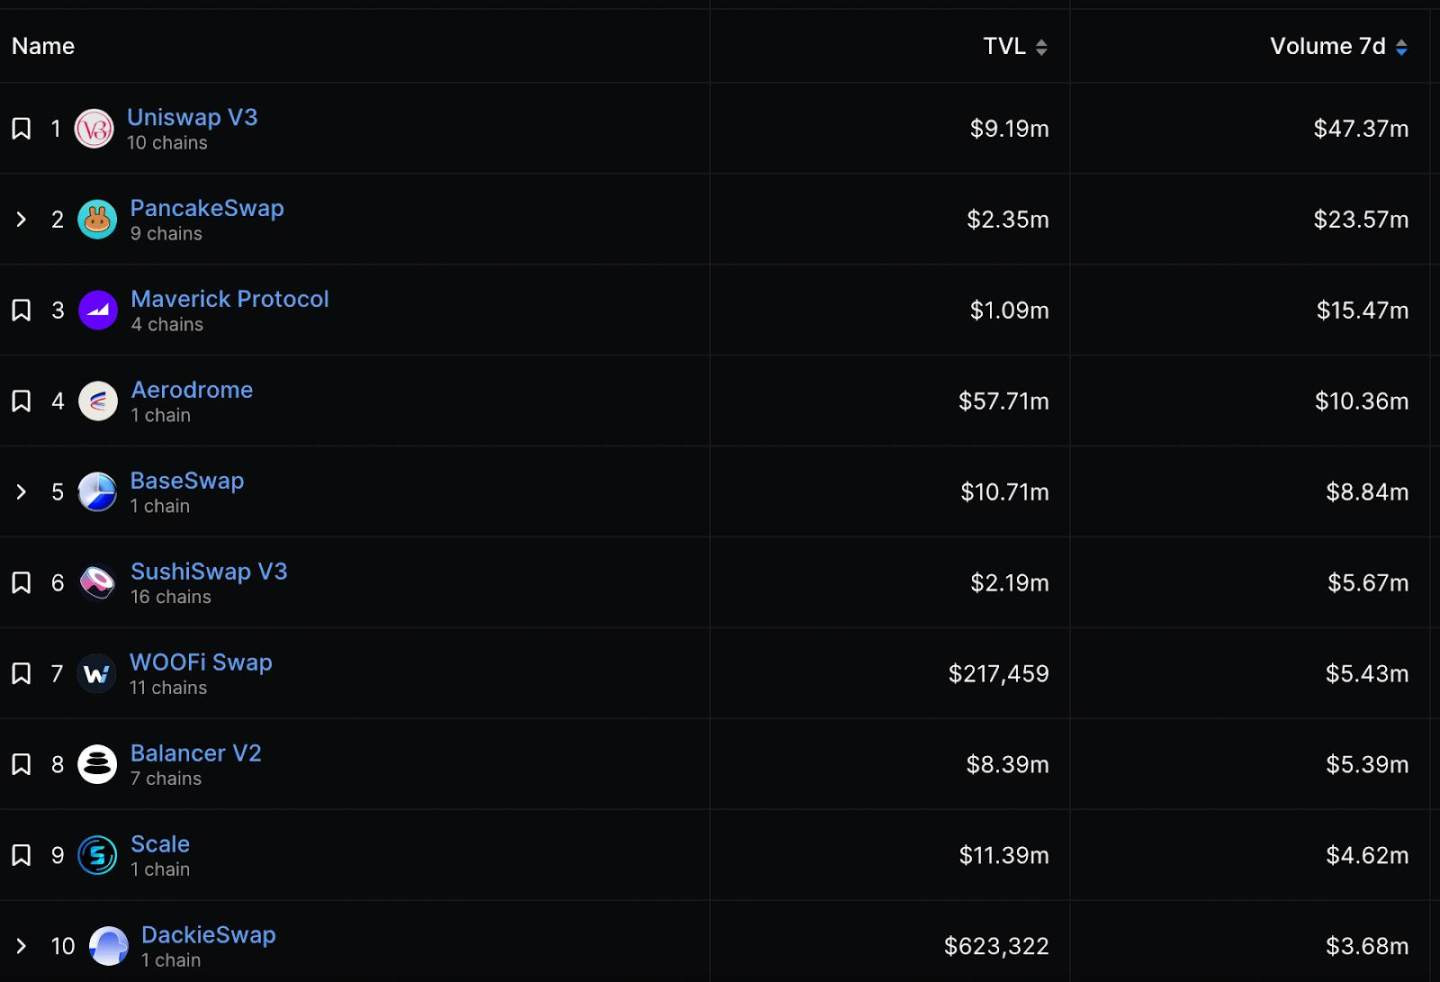1440x982 pixels.
Task: Click the Name column header
Action: [43, 47]
